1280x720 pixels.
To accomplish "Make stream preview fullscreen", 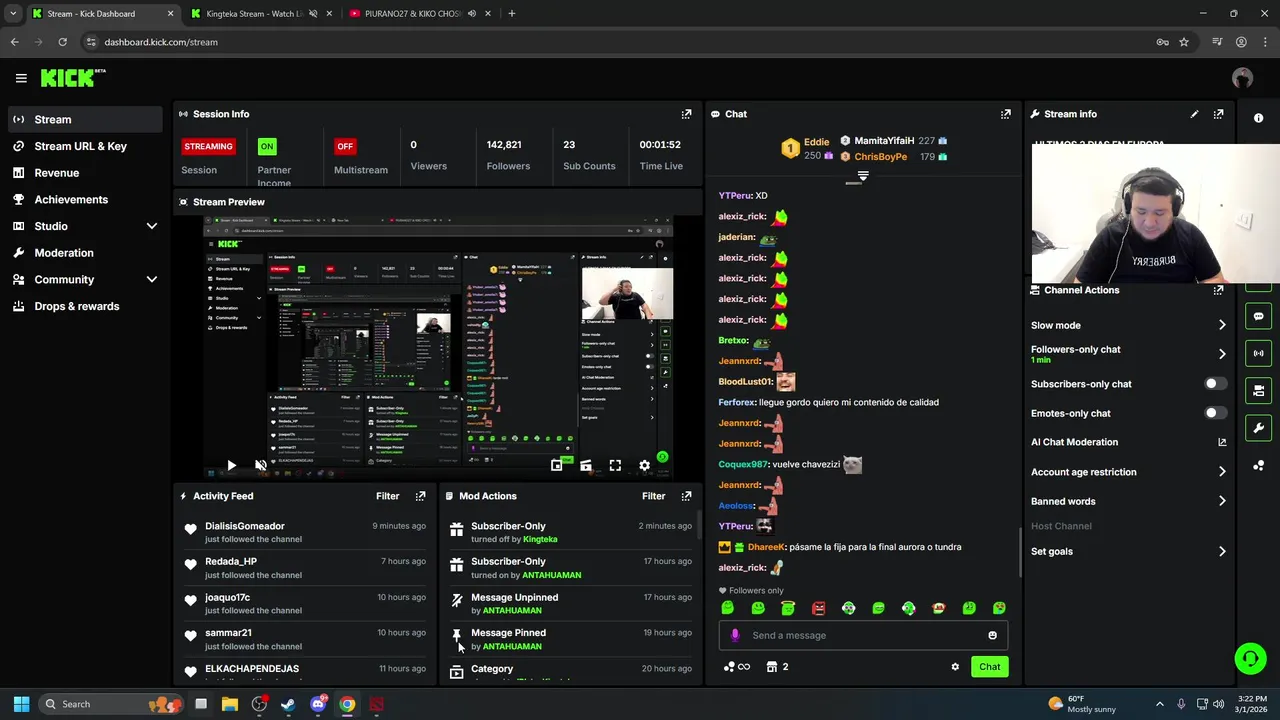I will coord(615,465).
